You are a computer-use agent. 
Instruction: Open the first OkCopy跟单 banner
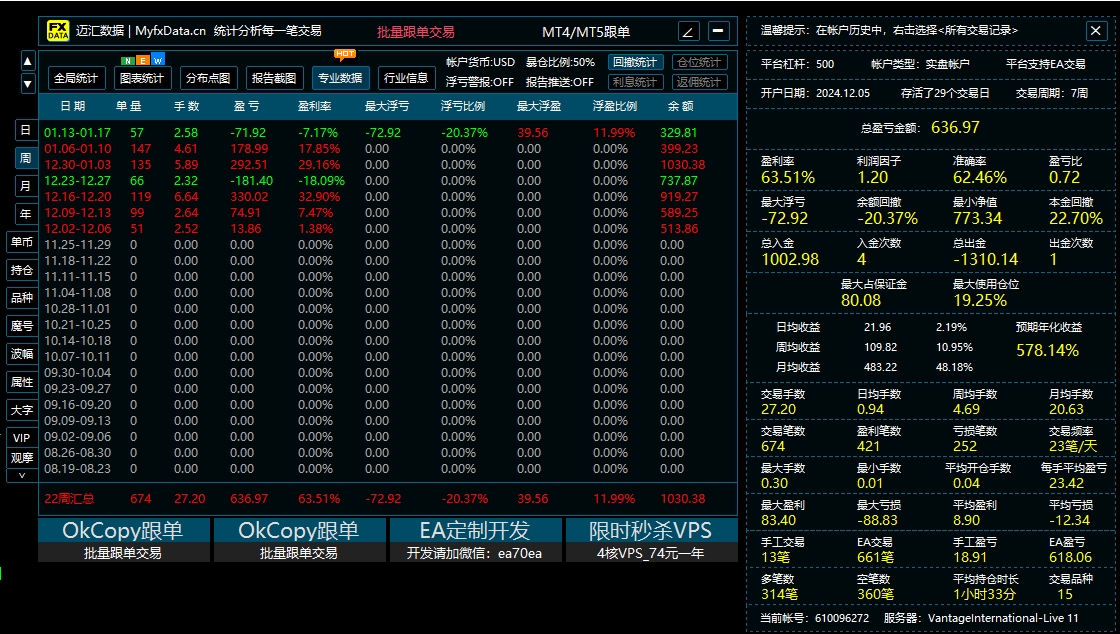[x=124, y=540]
